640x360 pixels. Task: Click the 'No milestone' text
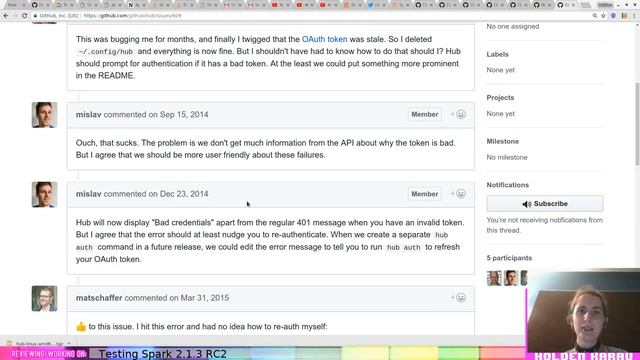(x=507, y=157)
